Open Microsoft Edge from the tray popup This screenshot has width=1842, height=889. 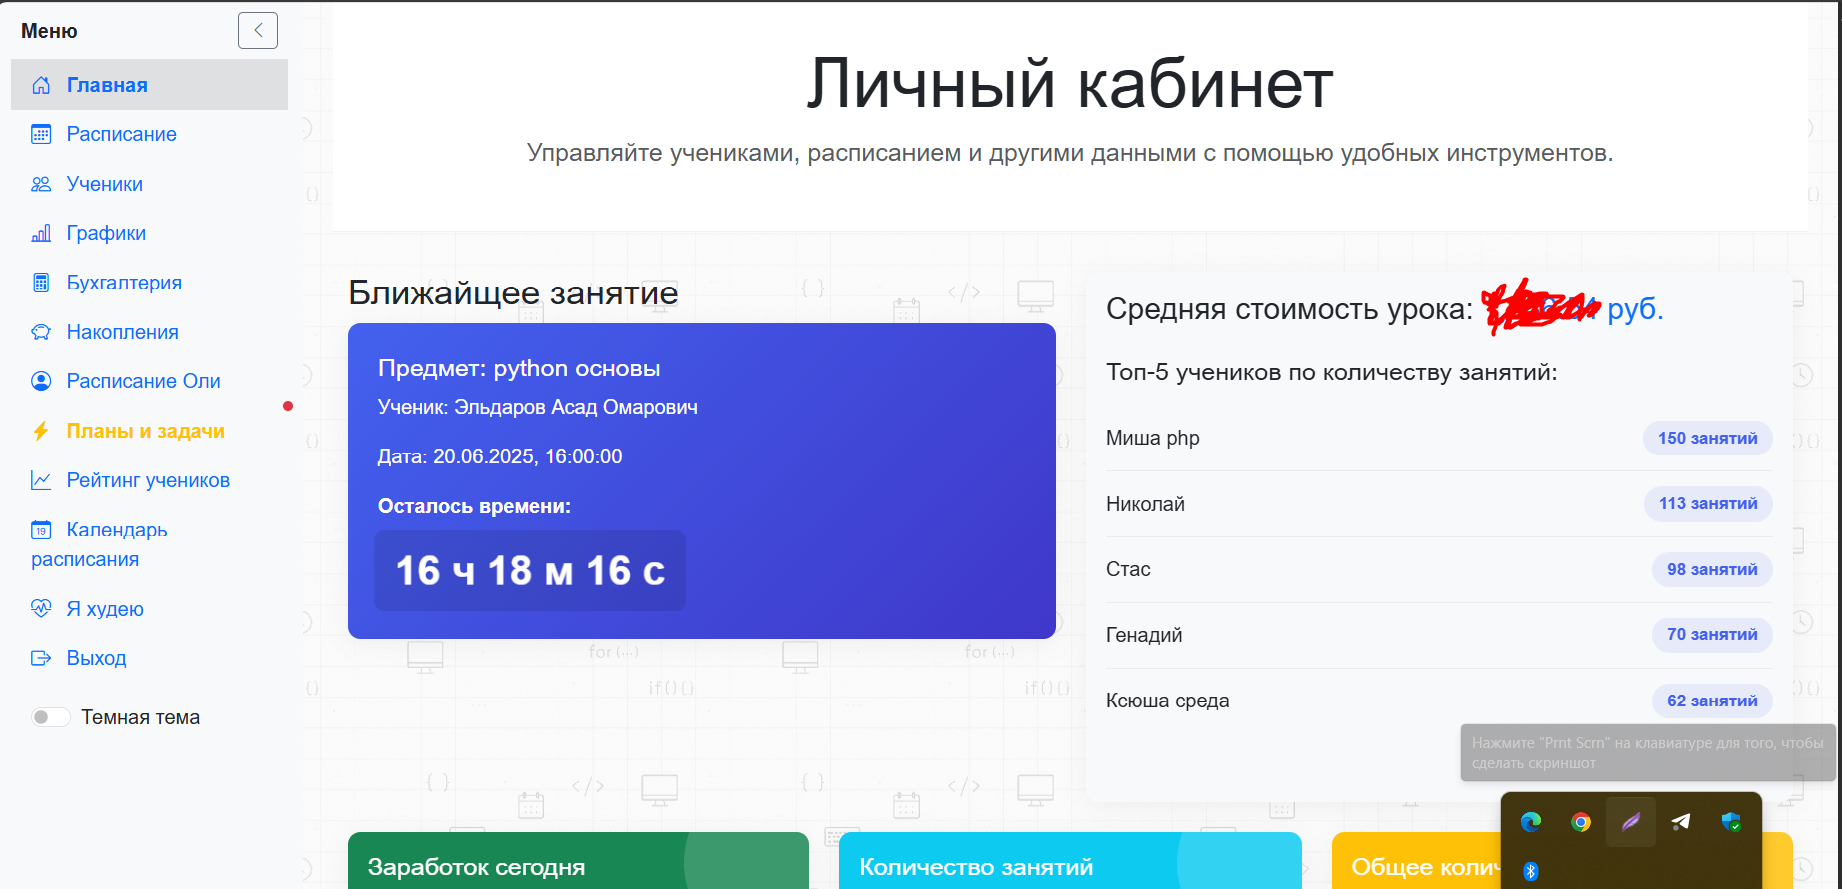(x=1531, y=822)
